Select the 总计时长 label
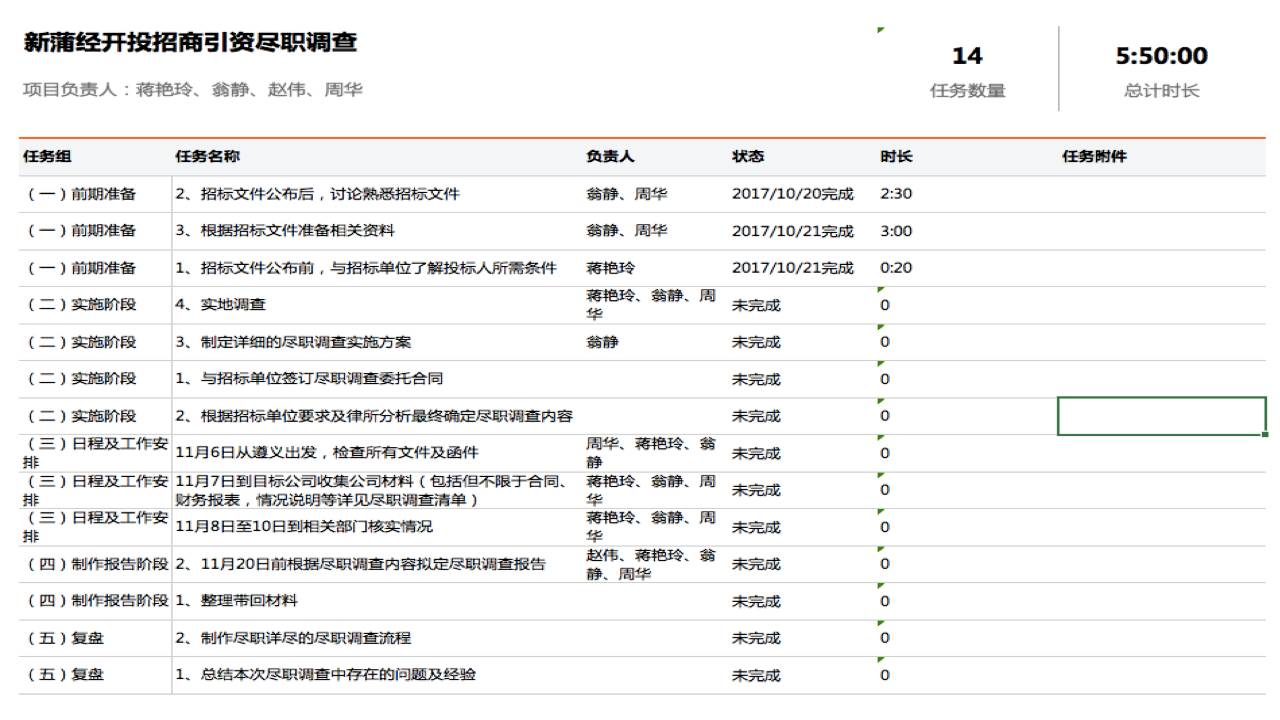 (x=1161, y=91)
